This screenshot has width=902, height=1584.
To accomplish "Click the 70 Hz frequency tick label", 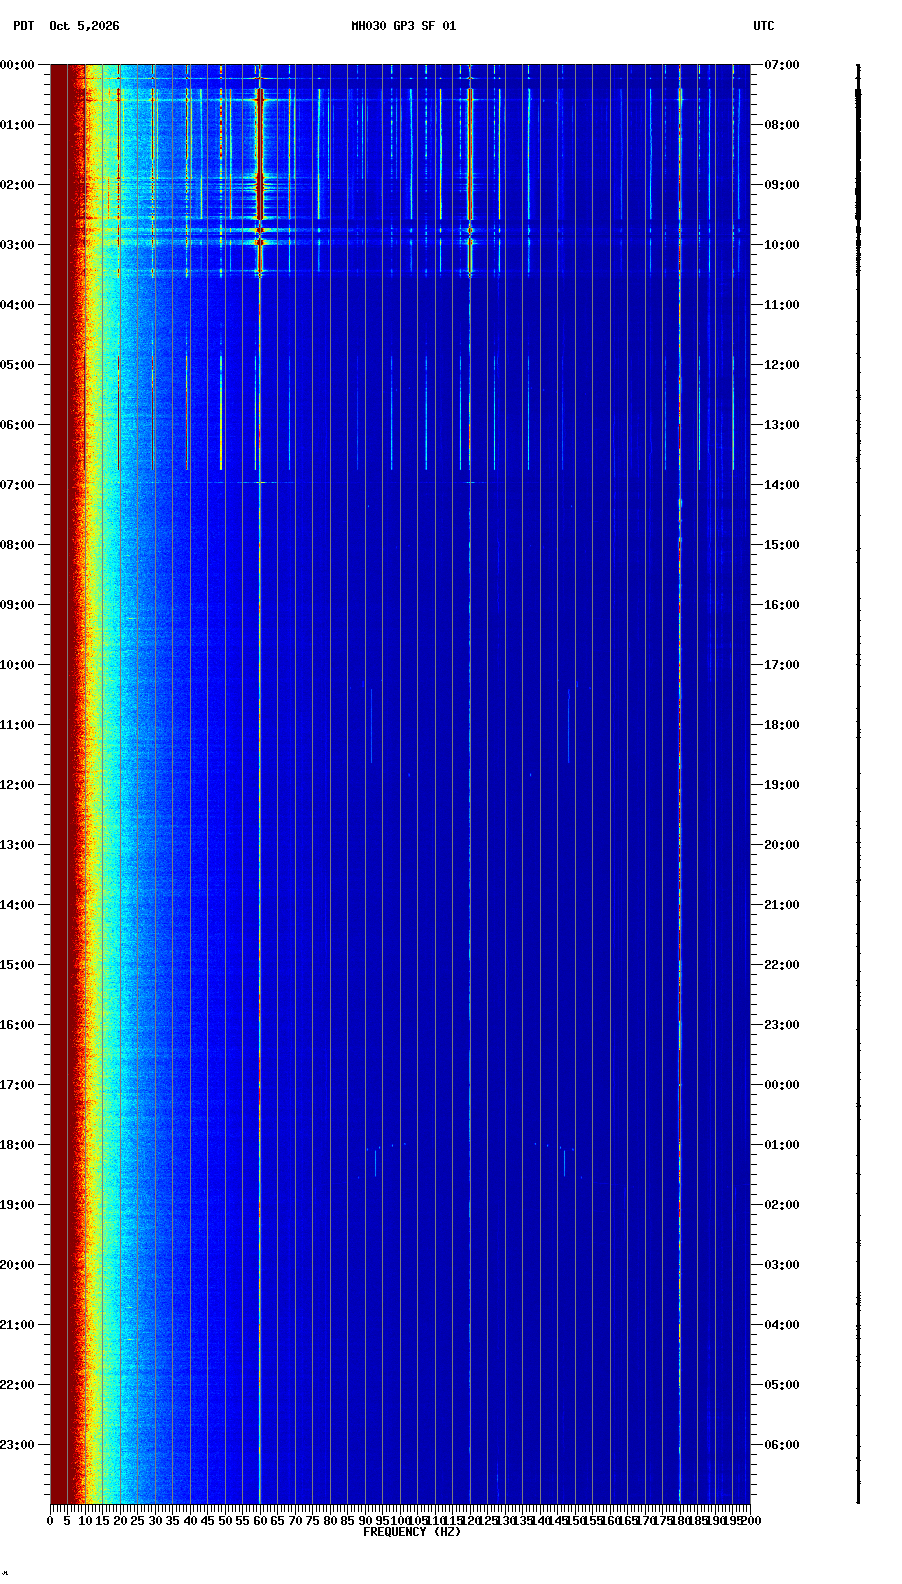I will [x=295, y=1521].
